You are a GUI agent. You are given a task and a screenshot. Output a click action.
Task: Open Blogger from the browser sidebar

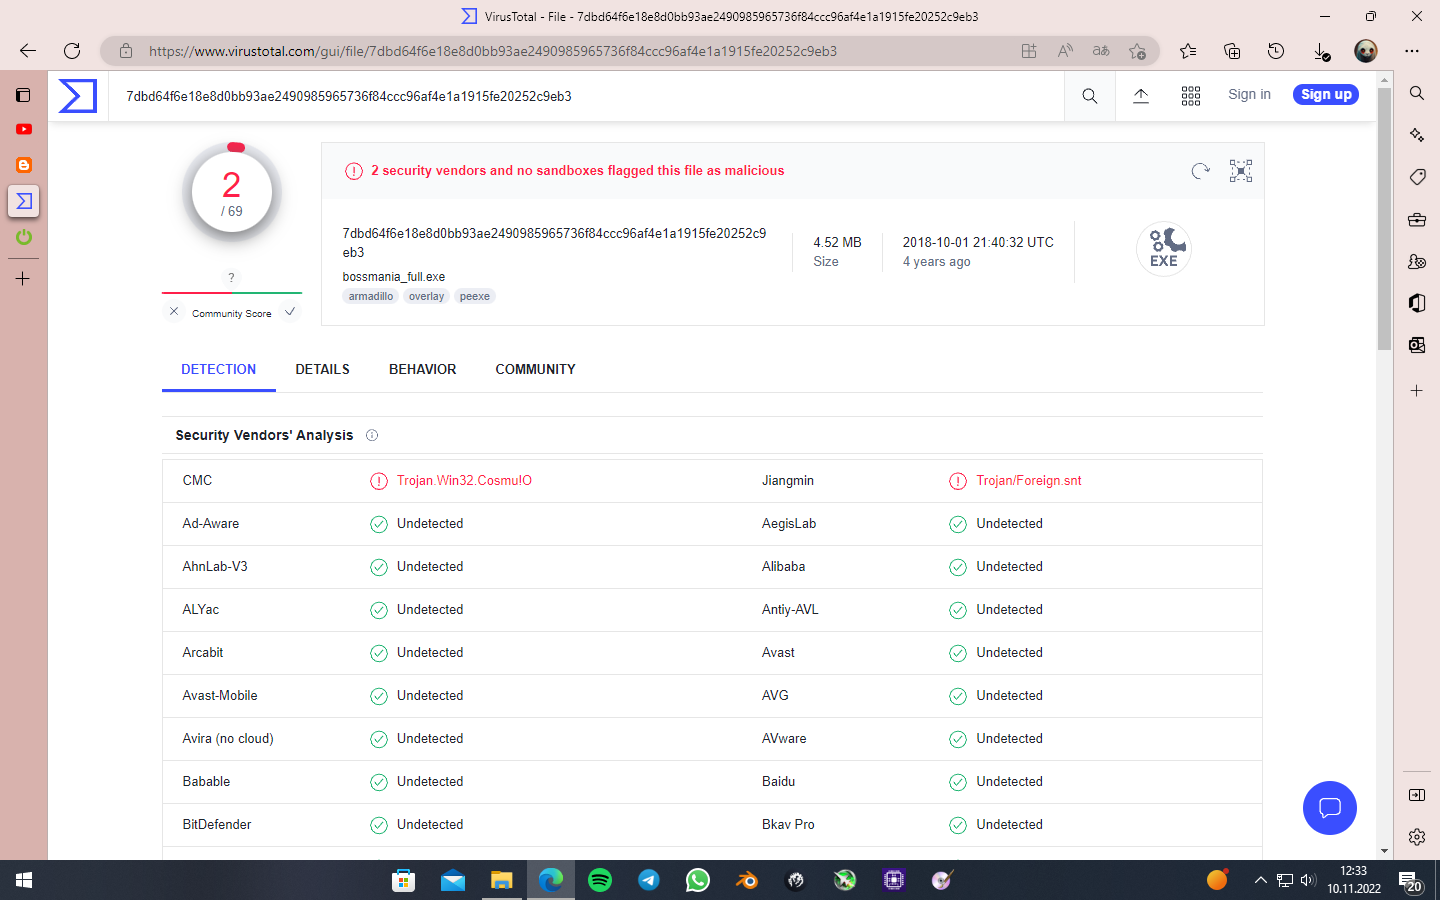(x=24, y=165)
